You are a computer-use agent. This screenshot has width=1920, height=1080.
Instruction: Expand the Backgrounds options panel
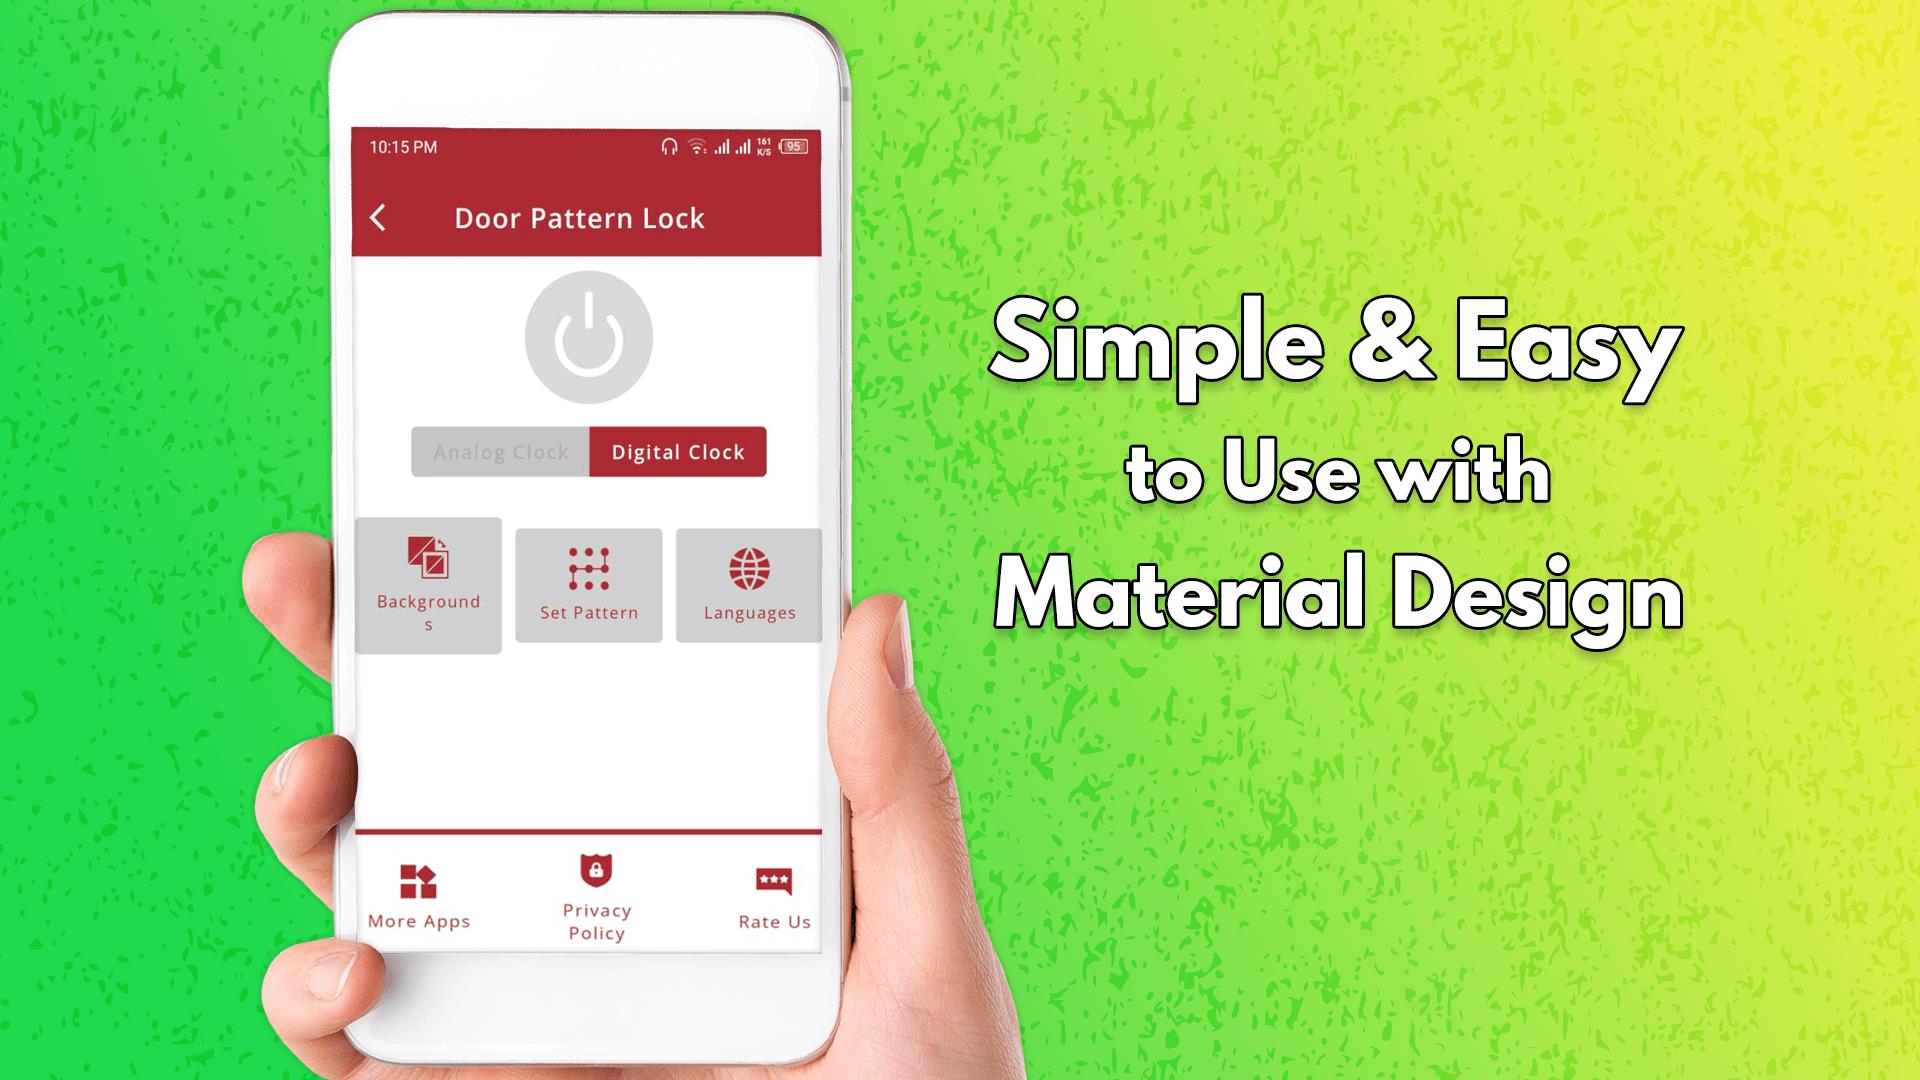tap(429, 585)
